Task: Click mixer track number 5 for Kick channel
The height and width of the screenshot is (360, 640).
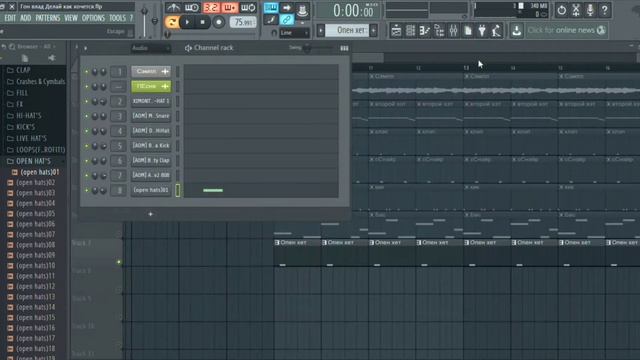Action: [119, 146]
